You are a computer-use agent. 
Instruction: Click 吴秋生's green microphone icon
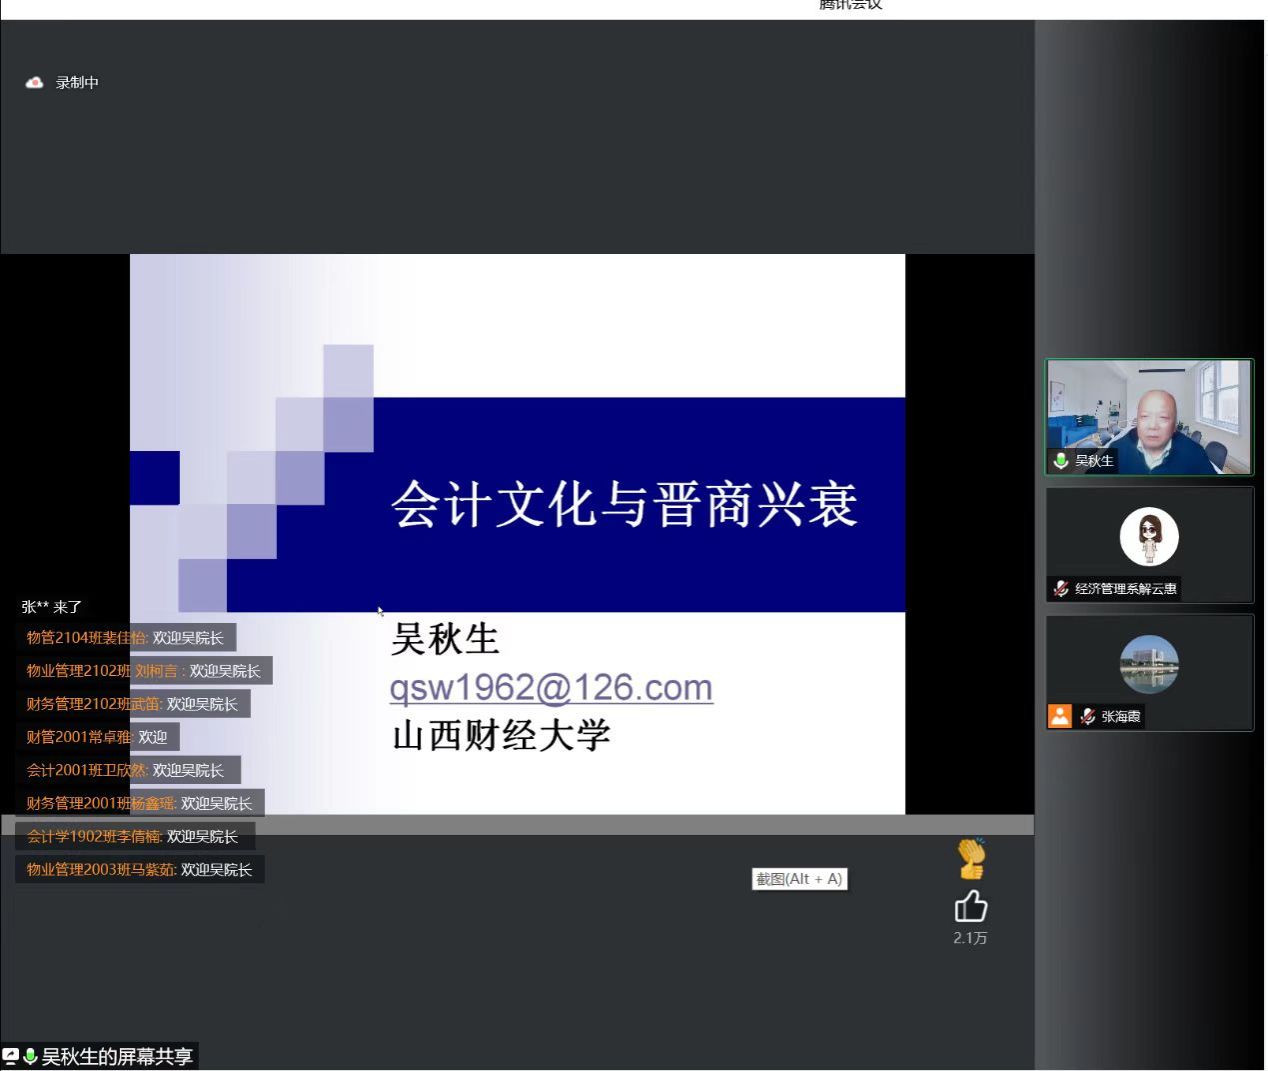(1061, 461)
